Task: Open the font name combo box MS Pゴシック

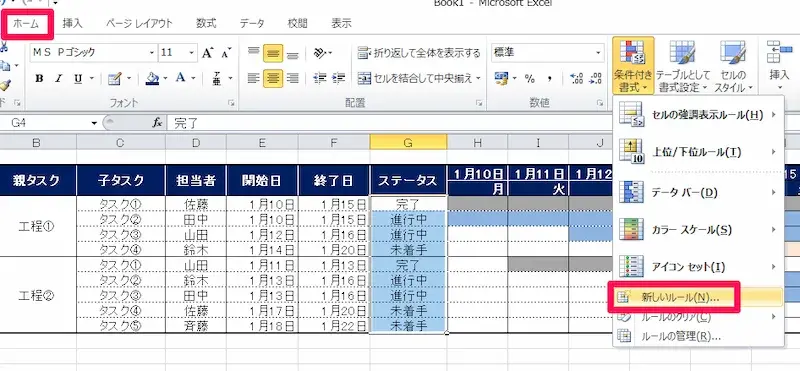Action: point(93,52)
